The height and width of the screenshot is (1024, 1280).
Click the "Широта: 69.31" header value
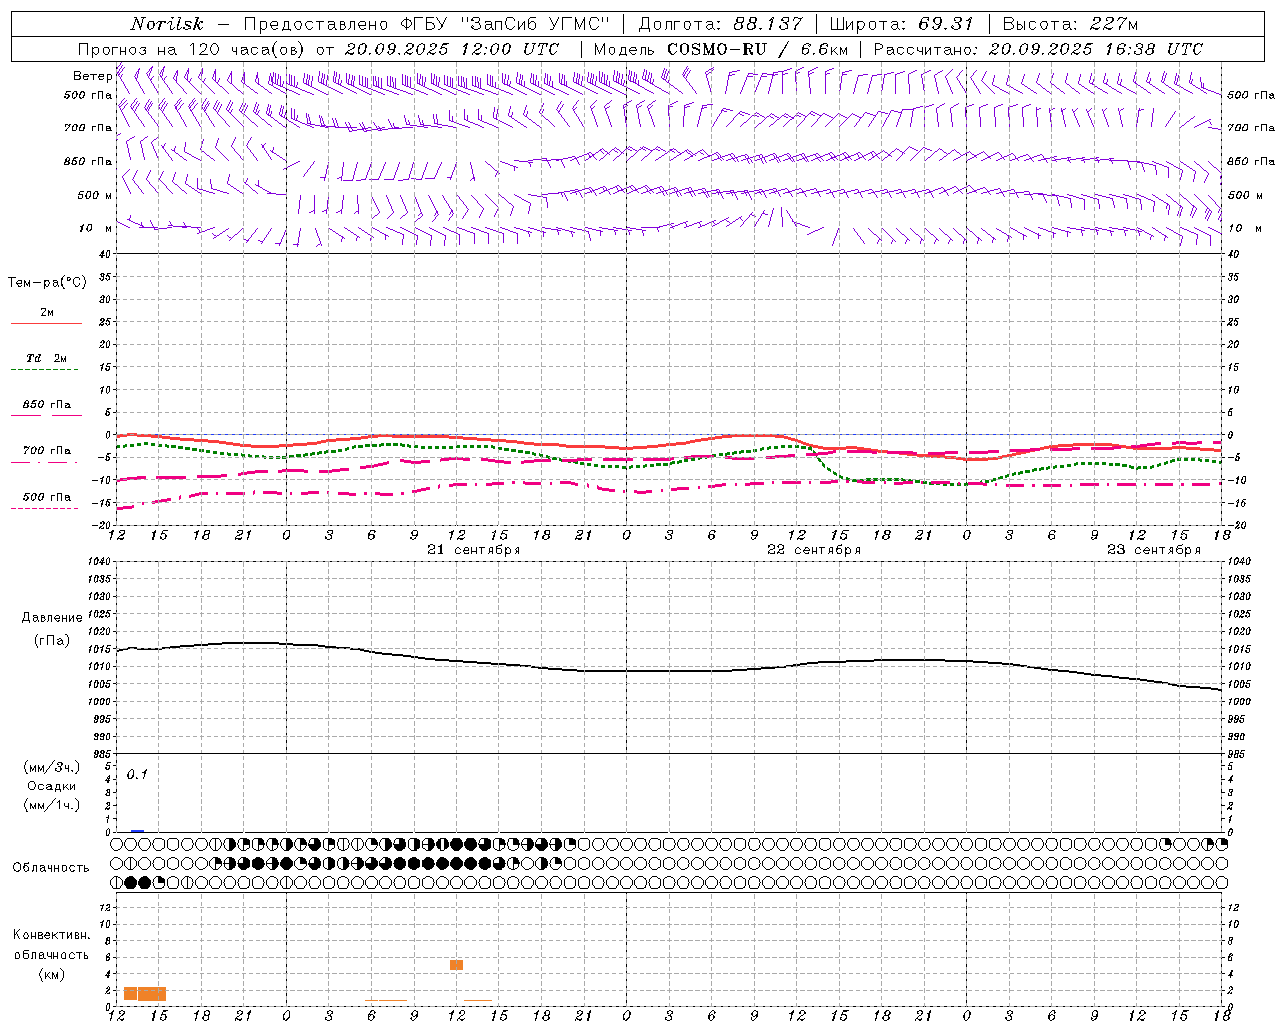click(902, 24)
